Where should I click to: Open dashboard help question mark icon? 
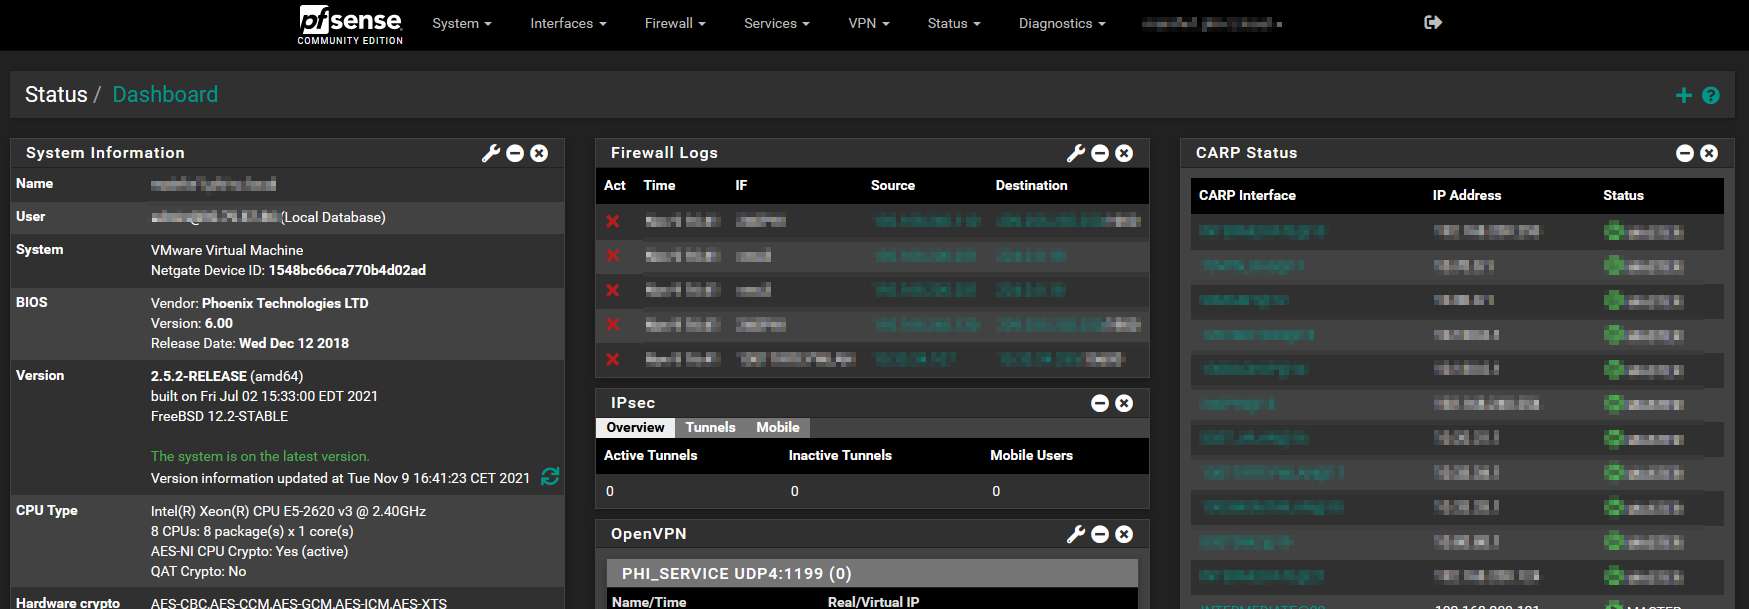tap(1711, 95)
